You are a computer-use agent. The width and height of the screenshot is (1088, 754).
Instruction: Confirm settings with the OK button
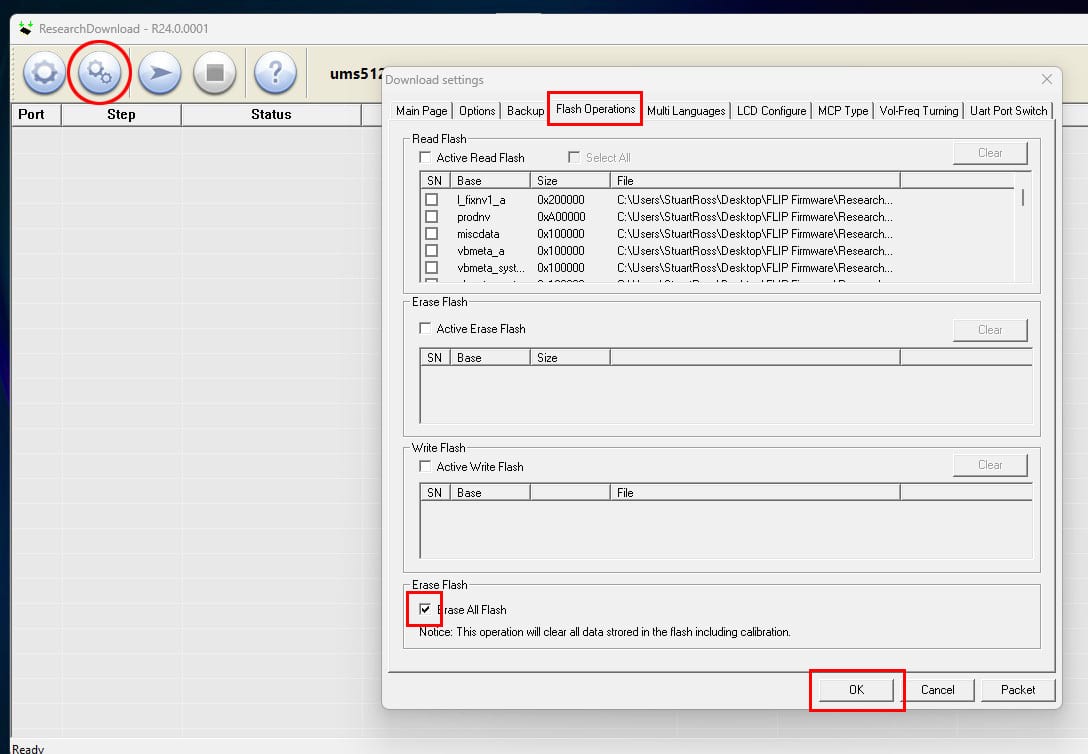[856, 689]
